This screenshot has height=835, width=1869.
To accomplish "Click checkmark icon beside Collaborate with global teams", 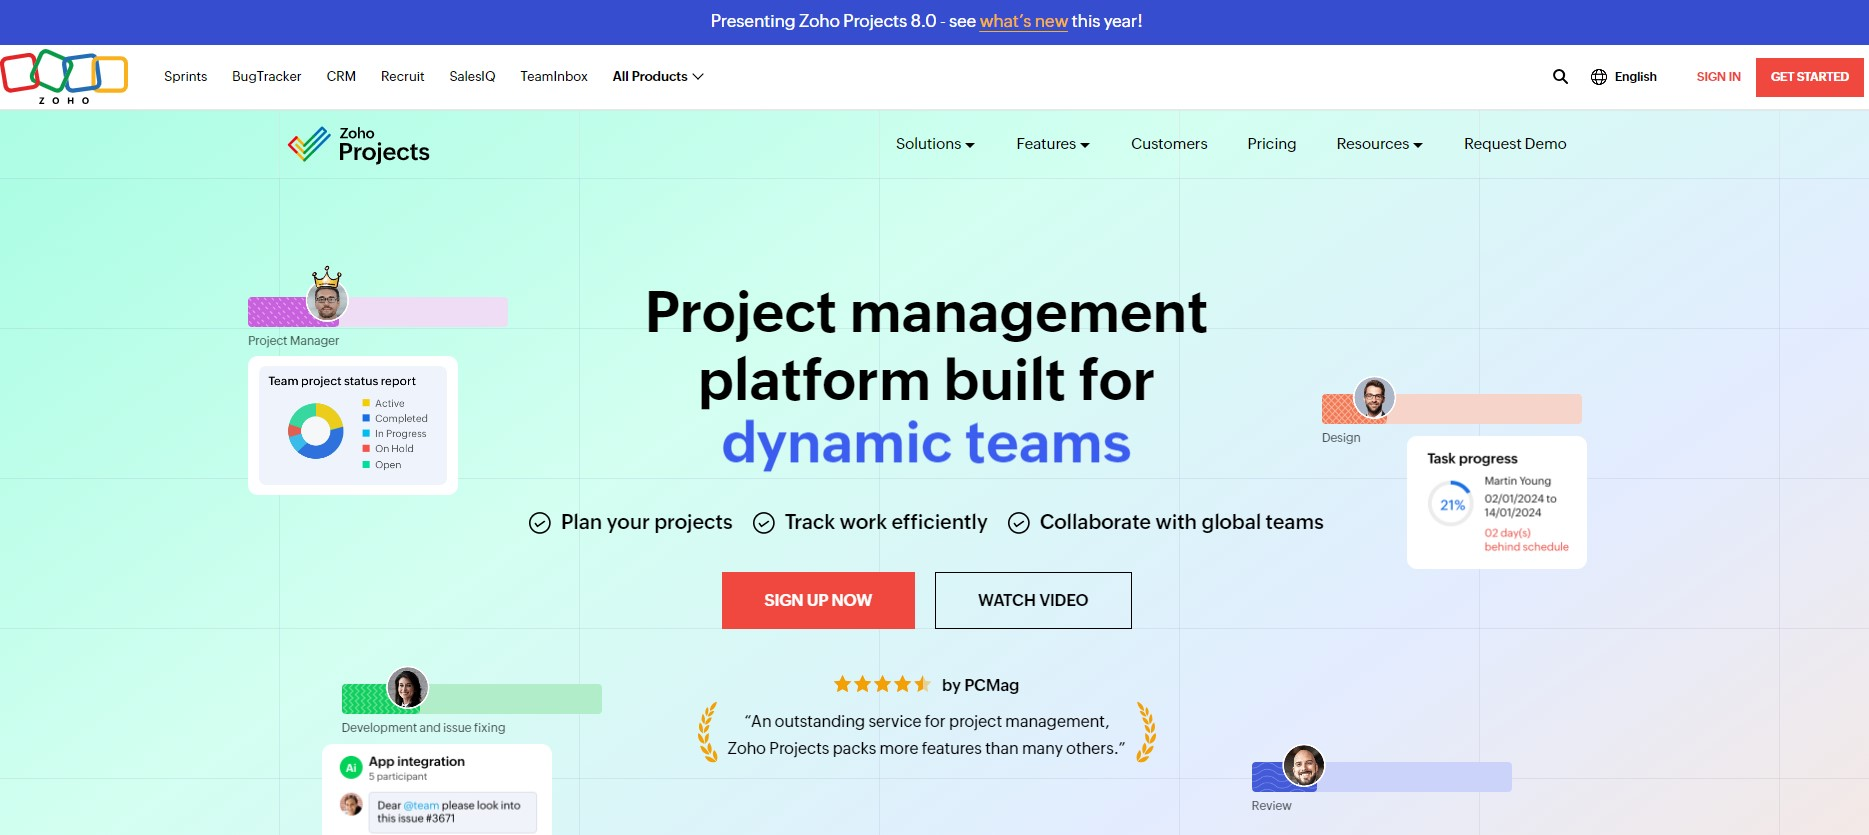I will click(1019, 523).
